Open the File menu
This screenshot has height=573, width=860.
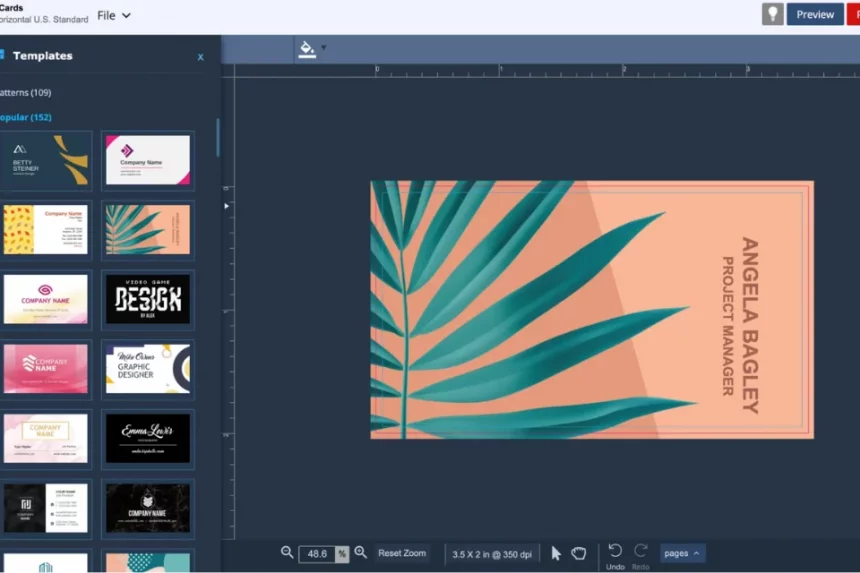coord(114,15)
